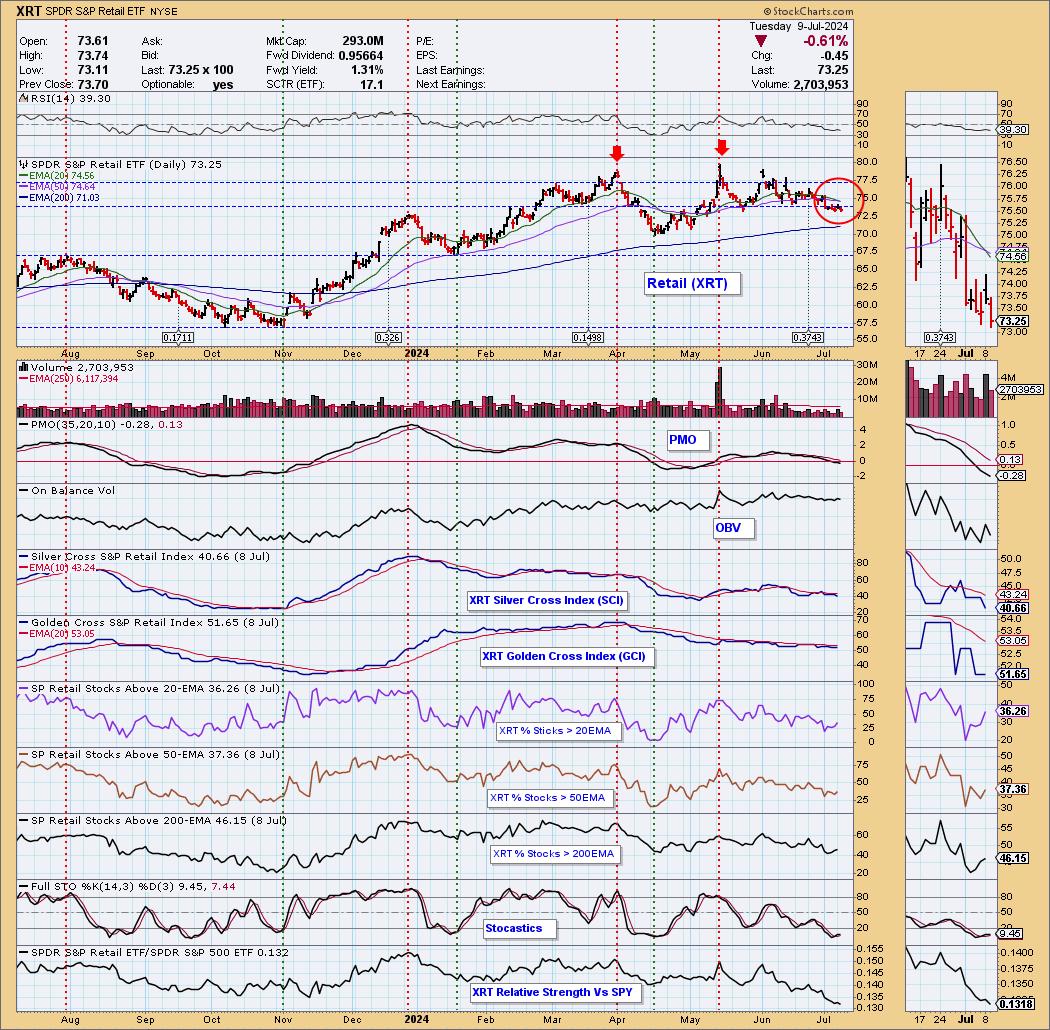The width and height of the screenshot is (1050, 1030).
Task: Click the '51.65' Golden Cross value tag
Action: coord(1012,674)
